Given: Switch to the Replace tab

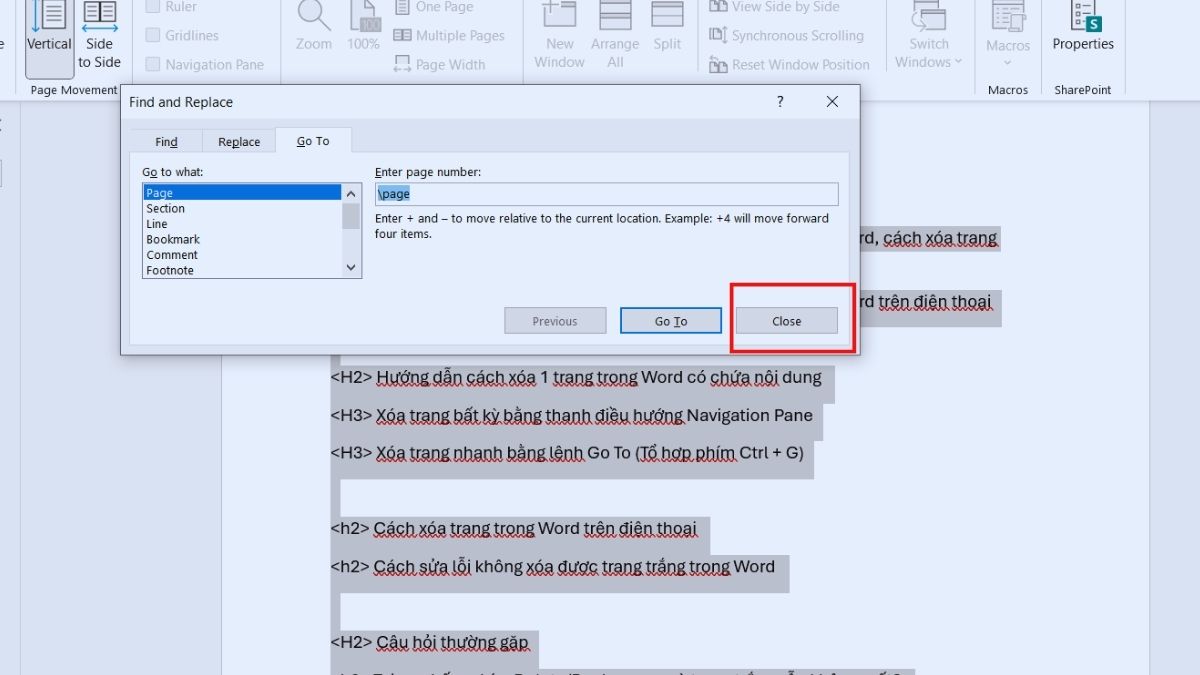Looking at the screenshot, I should click(x=239, y=142).
